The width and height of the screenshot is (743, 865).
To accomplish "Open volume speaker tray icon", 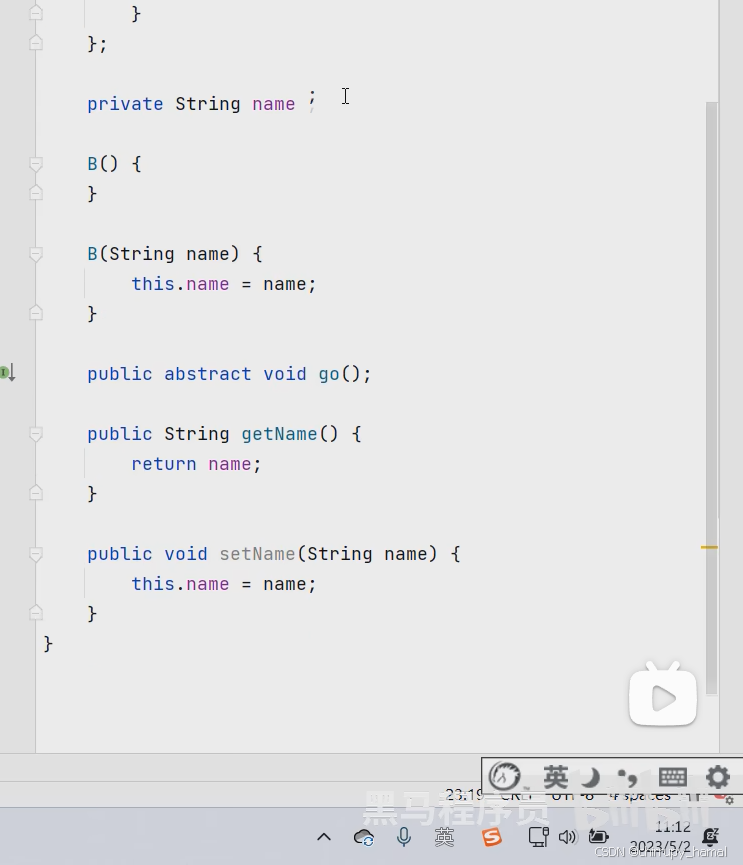I will [567, 837].
